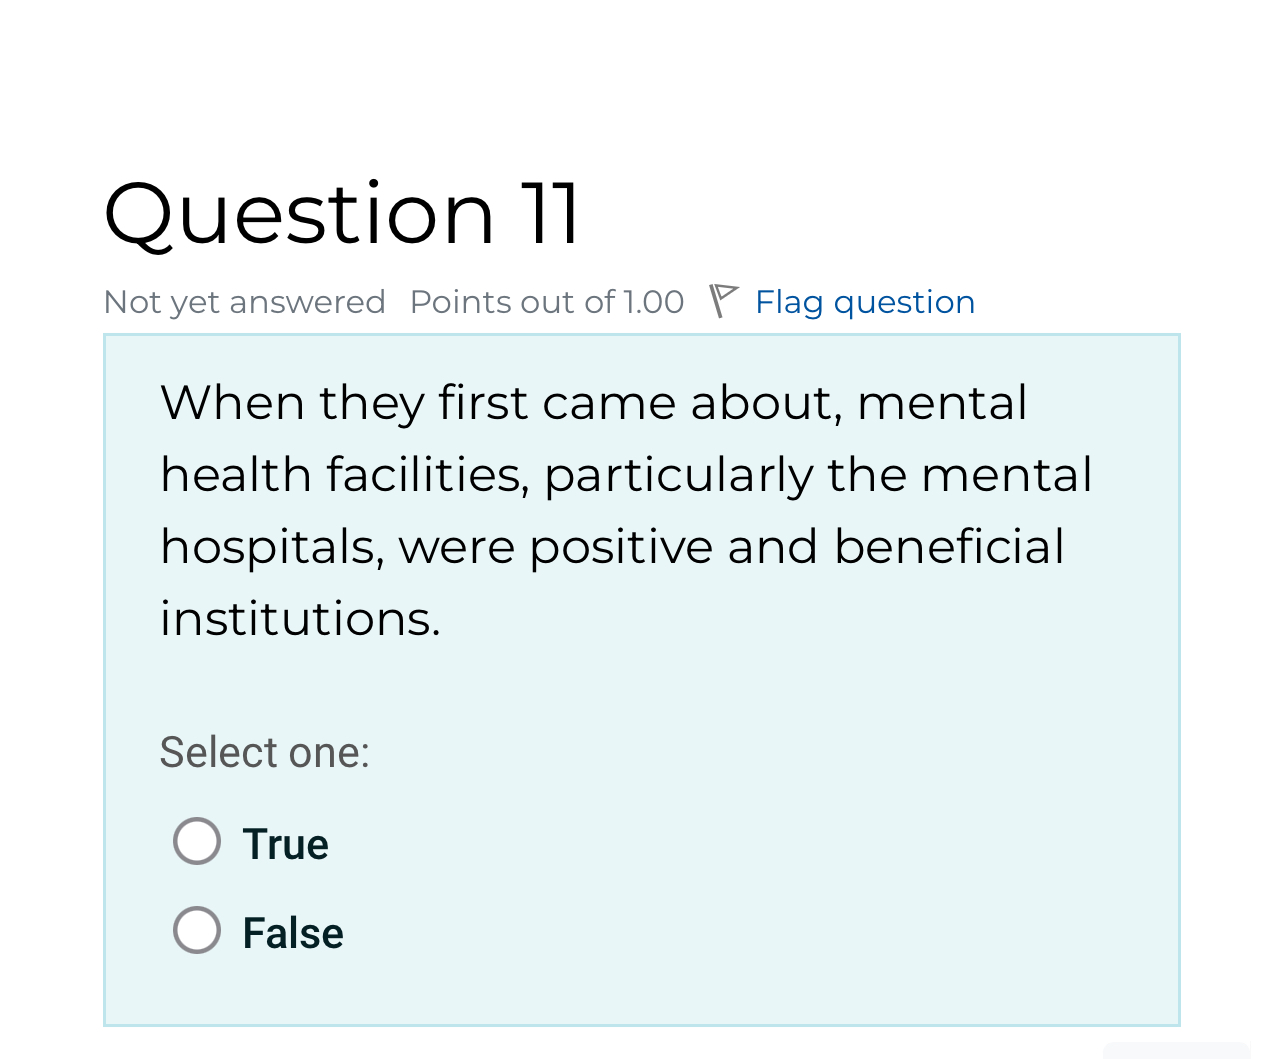Click the Points out of 1.00 label
This screenshot has width=1284, height=1059.
(x=546, y=301)
